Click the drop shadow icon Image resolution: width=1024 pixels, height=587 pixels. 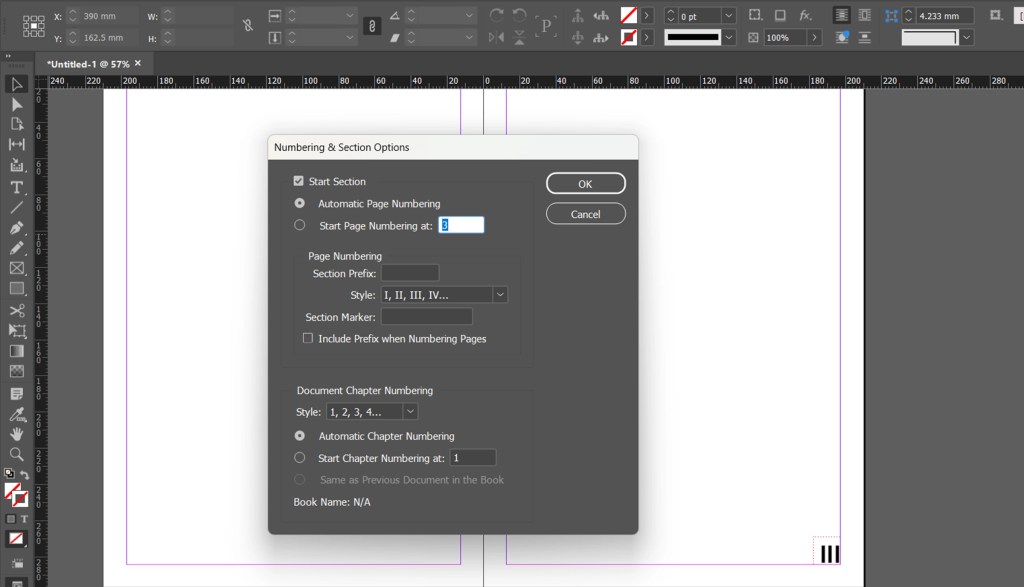coord(780,15)
